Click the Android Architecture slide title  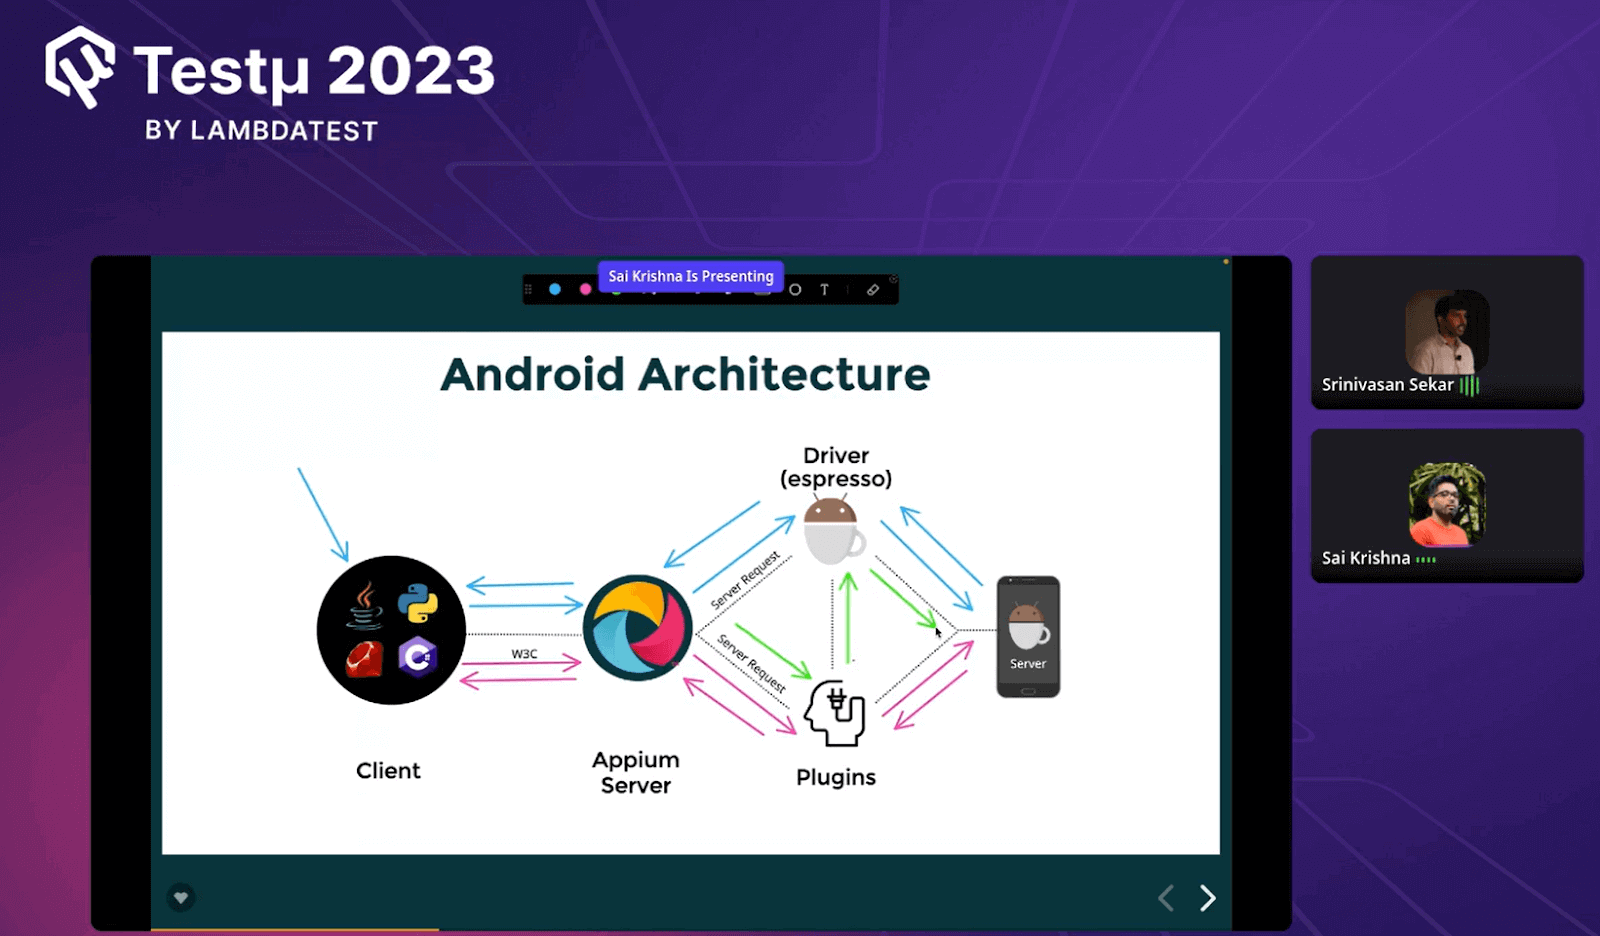click(x=686, y=375)
